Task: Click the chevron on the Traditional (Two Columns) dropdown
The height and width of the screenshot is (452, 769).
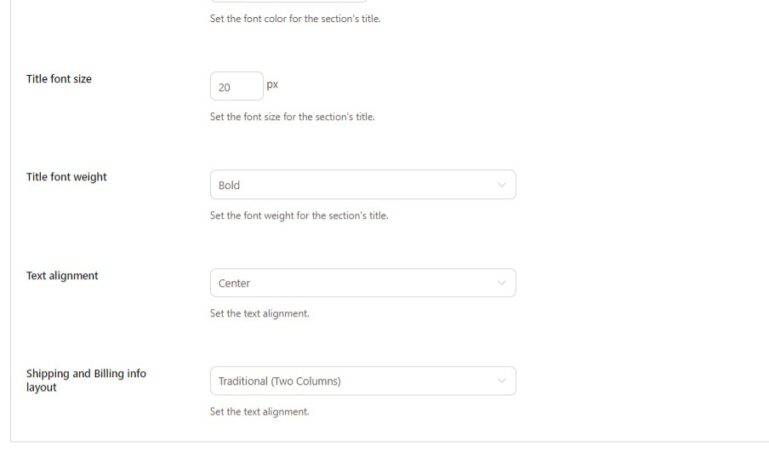Action: pyautogui.click(x=501, y=381)
